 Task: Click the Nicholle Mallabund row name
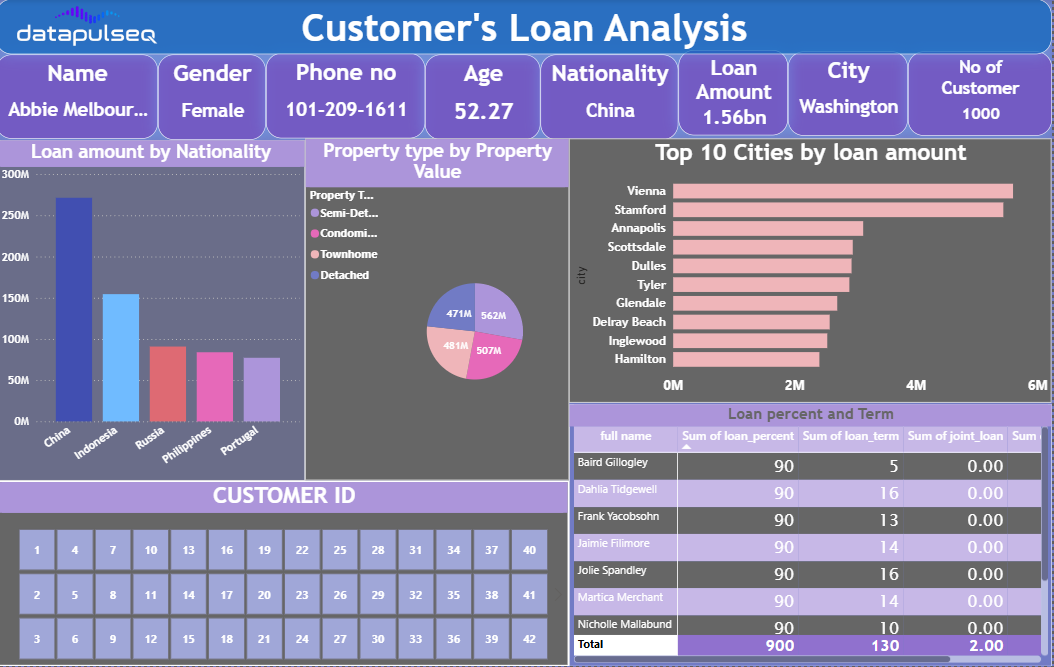(x=624, y=624)
